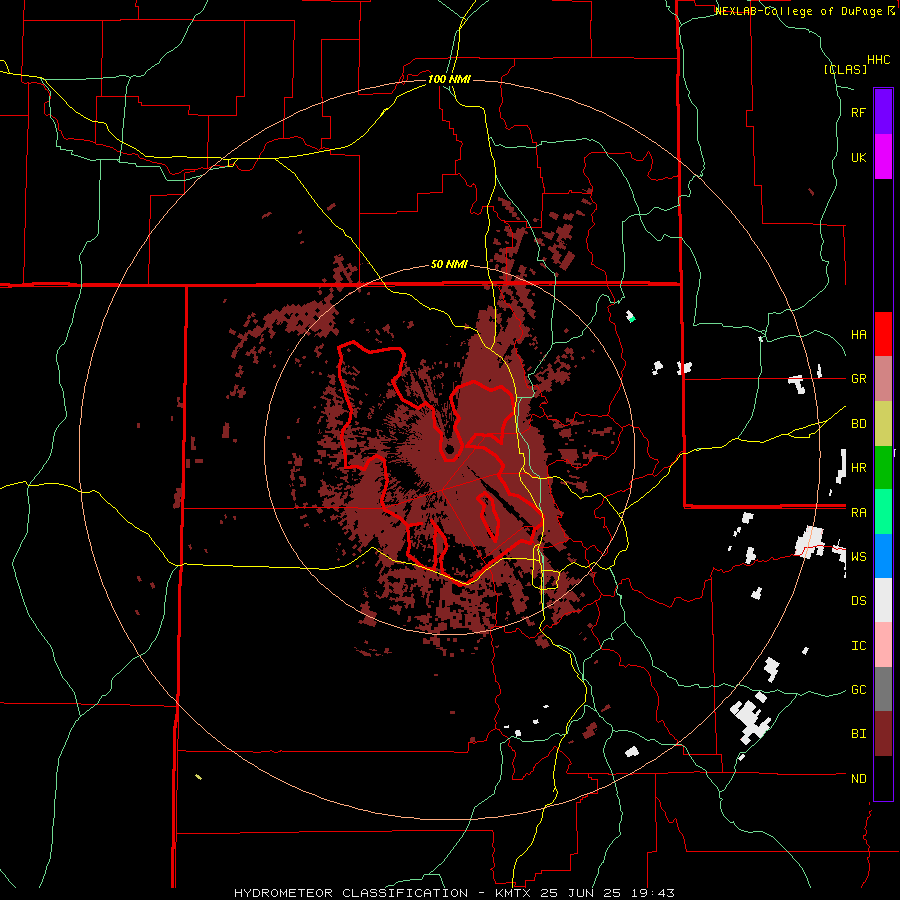This screenshot has height=900, width=900.
Task: Select the GR dusty-pink legend swatch
Action: coord(883,379)
